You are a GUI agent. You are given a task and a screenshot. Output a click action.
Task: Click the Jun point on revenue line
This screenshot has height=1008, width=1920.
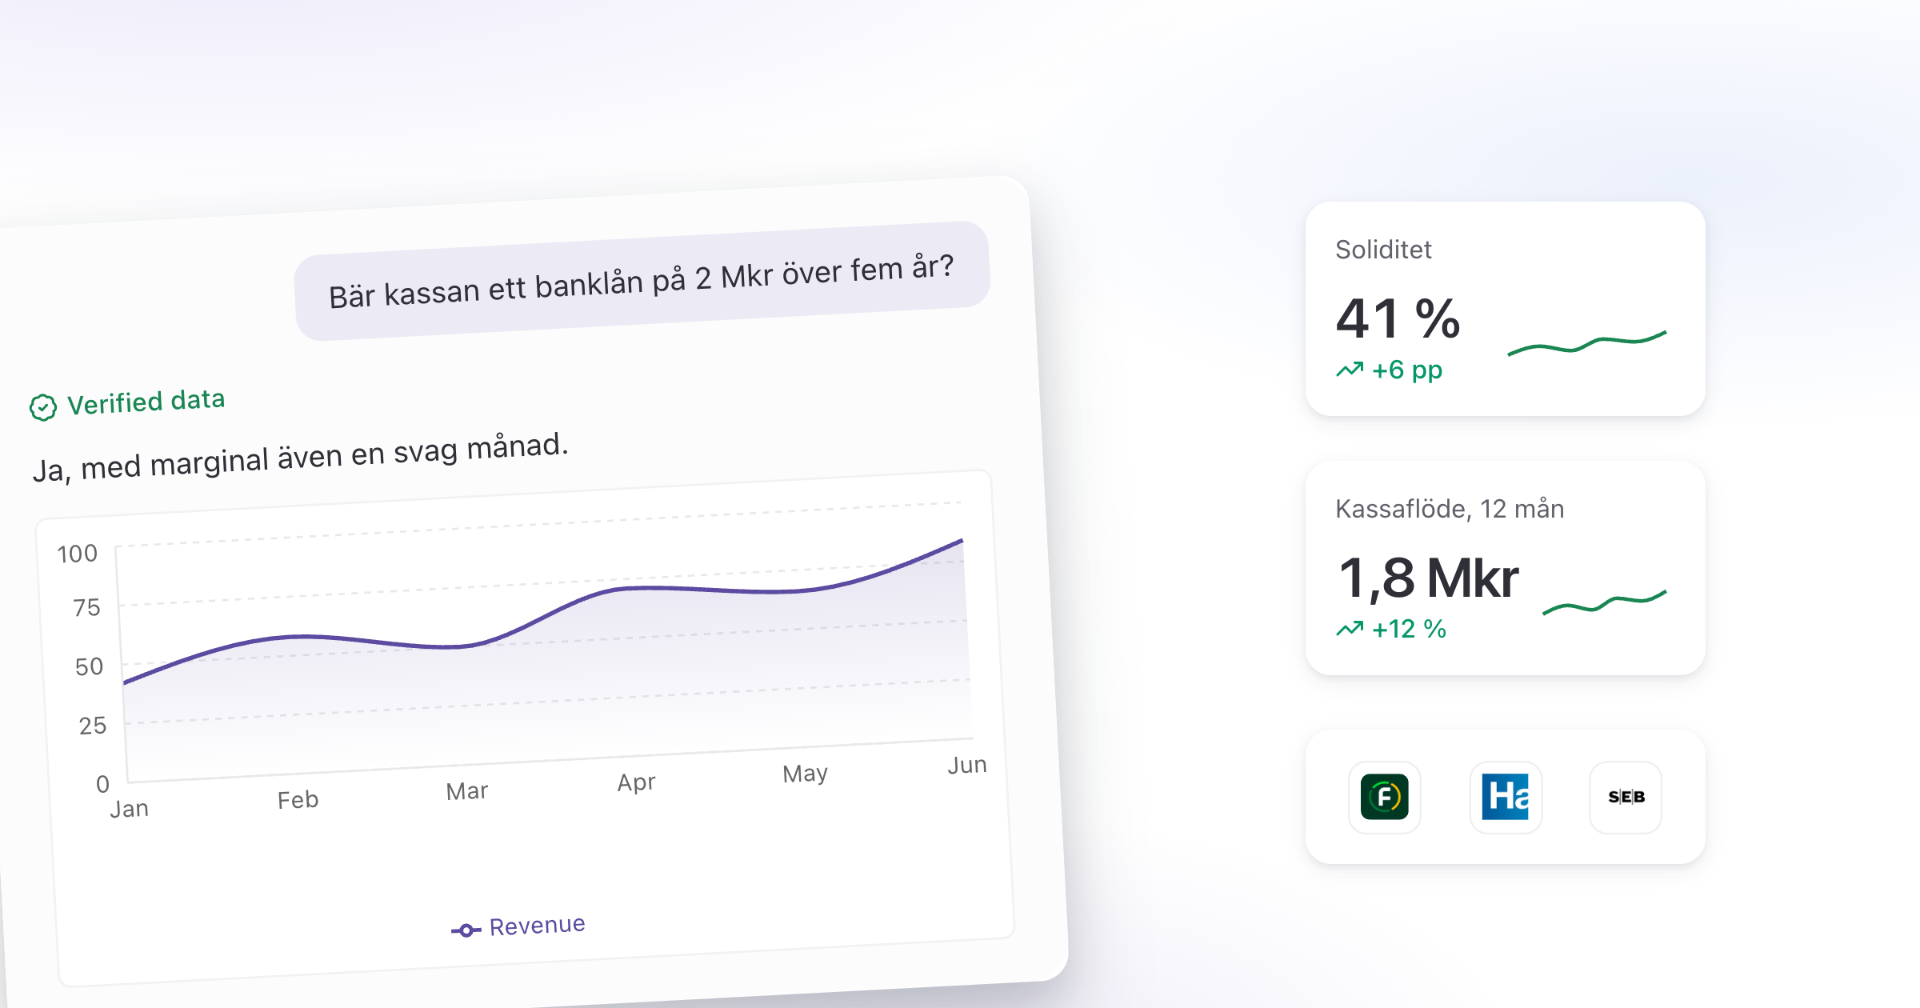tap(962, 541)
